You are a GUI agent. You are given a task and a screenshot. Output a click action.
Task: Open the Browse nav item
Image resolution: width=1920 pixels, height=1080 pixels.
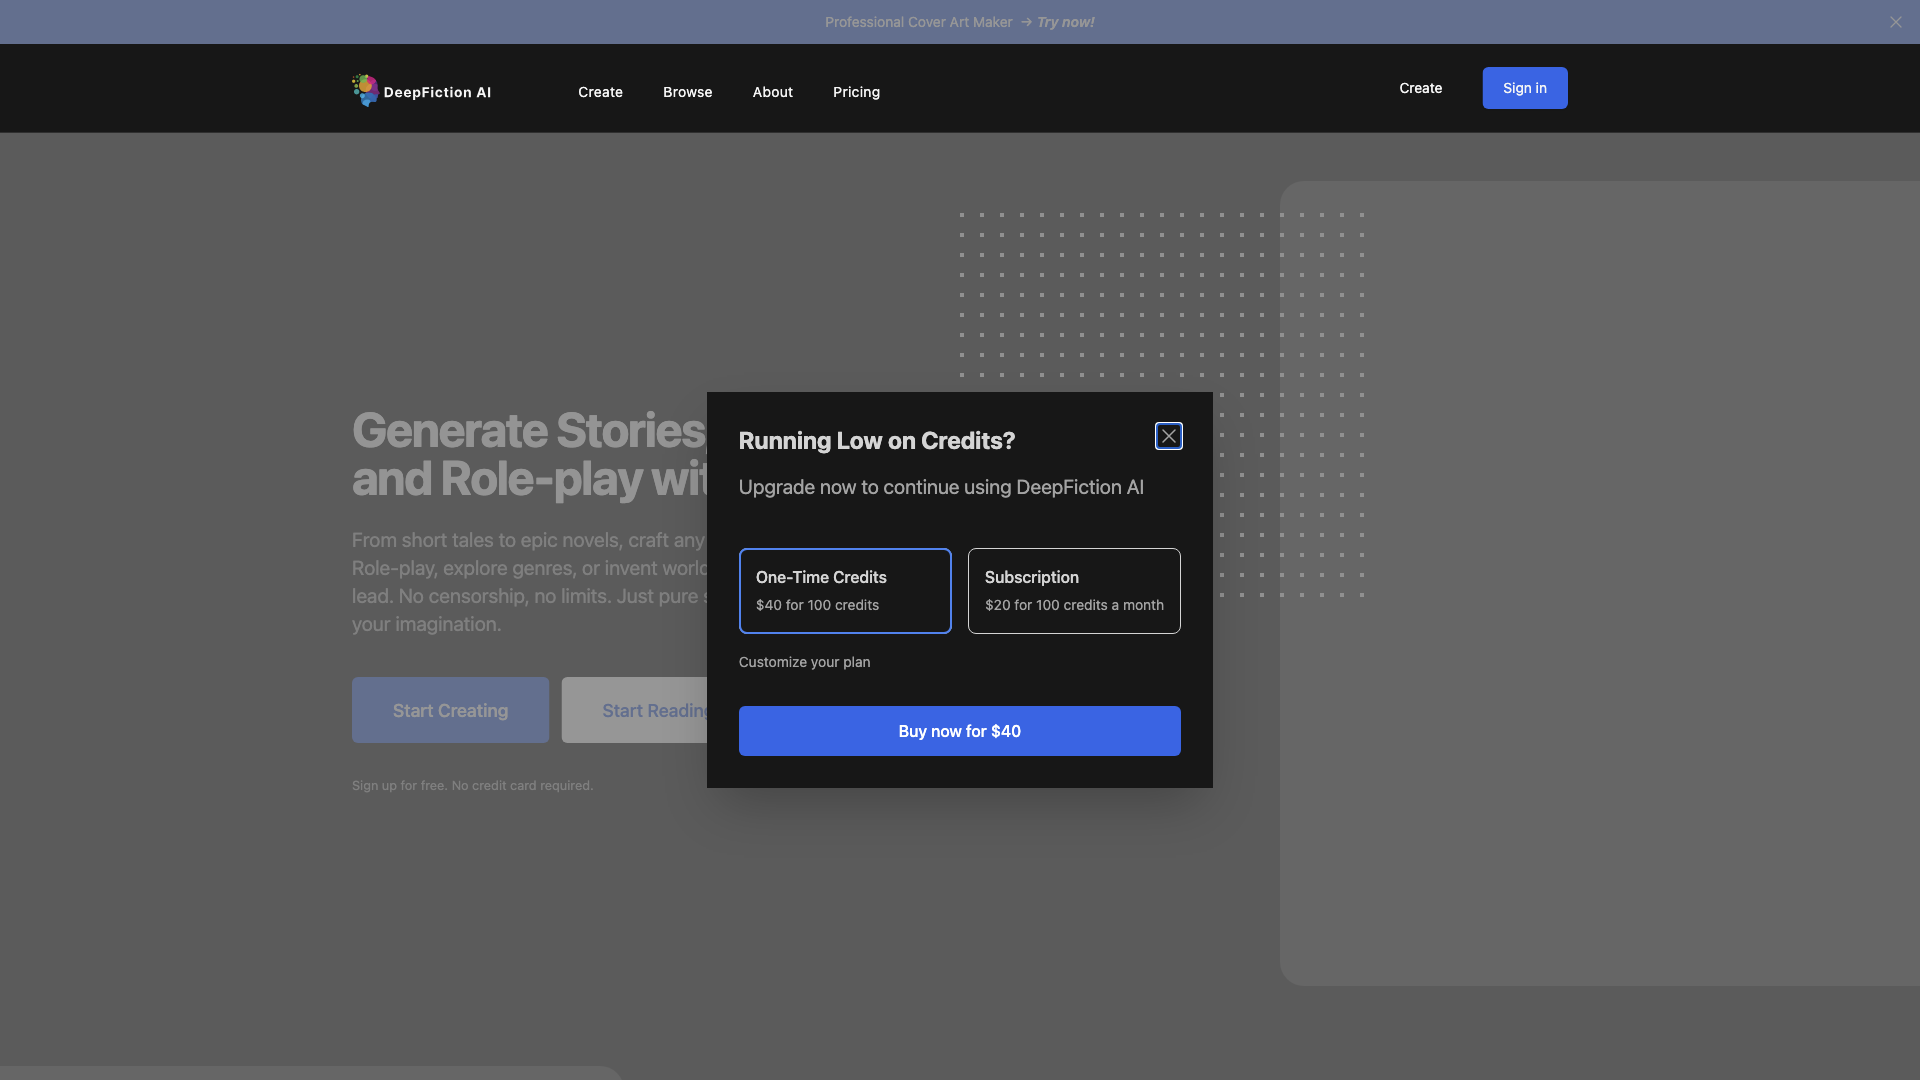(687, 92)
